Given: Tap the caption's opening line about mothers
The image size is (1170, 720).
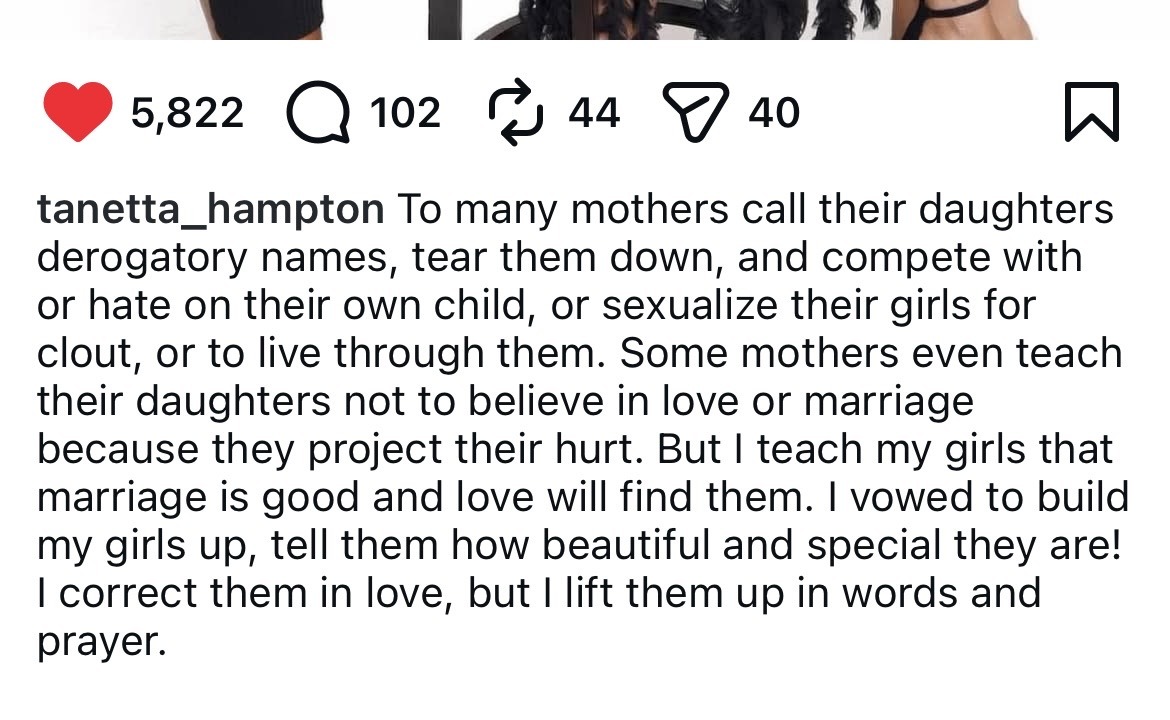Looking at the screenshot, I should (x=755, y=210).
